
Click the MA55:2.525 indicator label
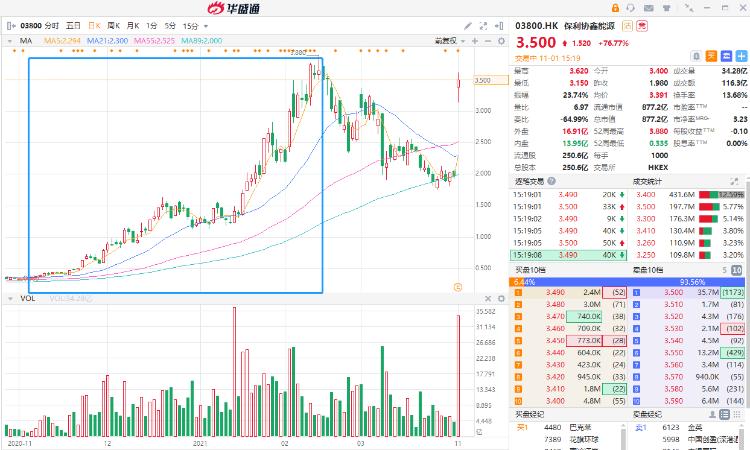pyautogui.click(x=154, y=41)
